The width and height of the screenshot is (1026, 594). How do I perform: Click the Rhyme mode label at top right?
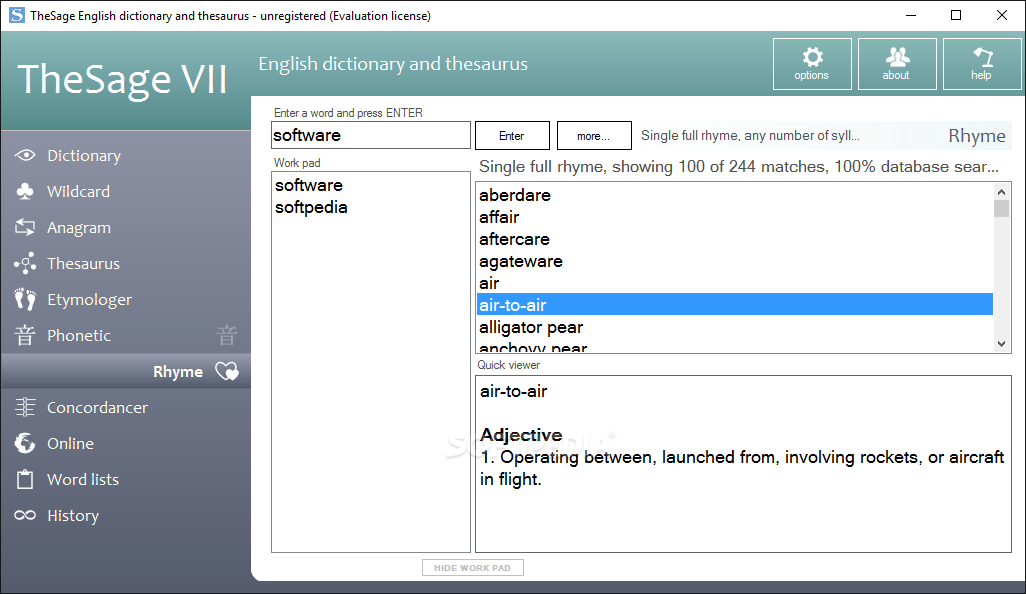coord(977,135)
